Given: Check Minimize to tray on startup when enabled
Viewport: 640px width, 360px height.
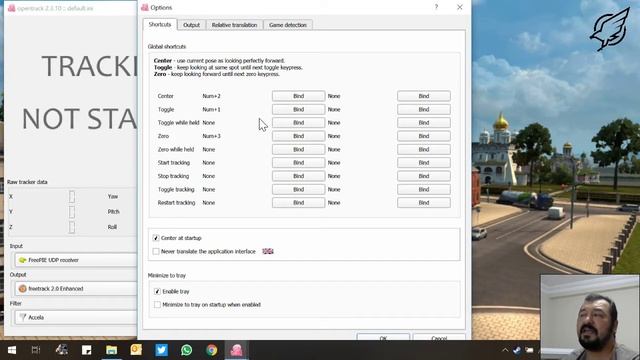Looking at the screenshot, I should point(157,304).
